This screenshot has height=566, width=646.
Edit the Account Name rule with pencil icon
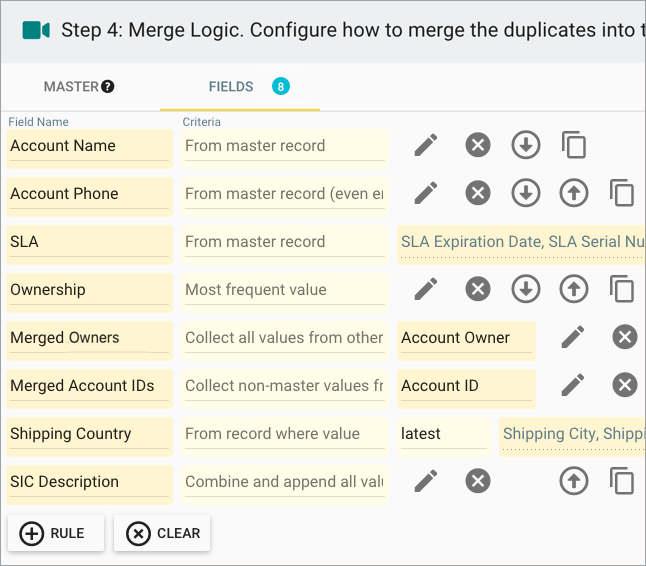coord(426,145)
